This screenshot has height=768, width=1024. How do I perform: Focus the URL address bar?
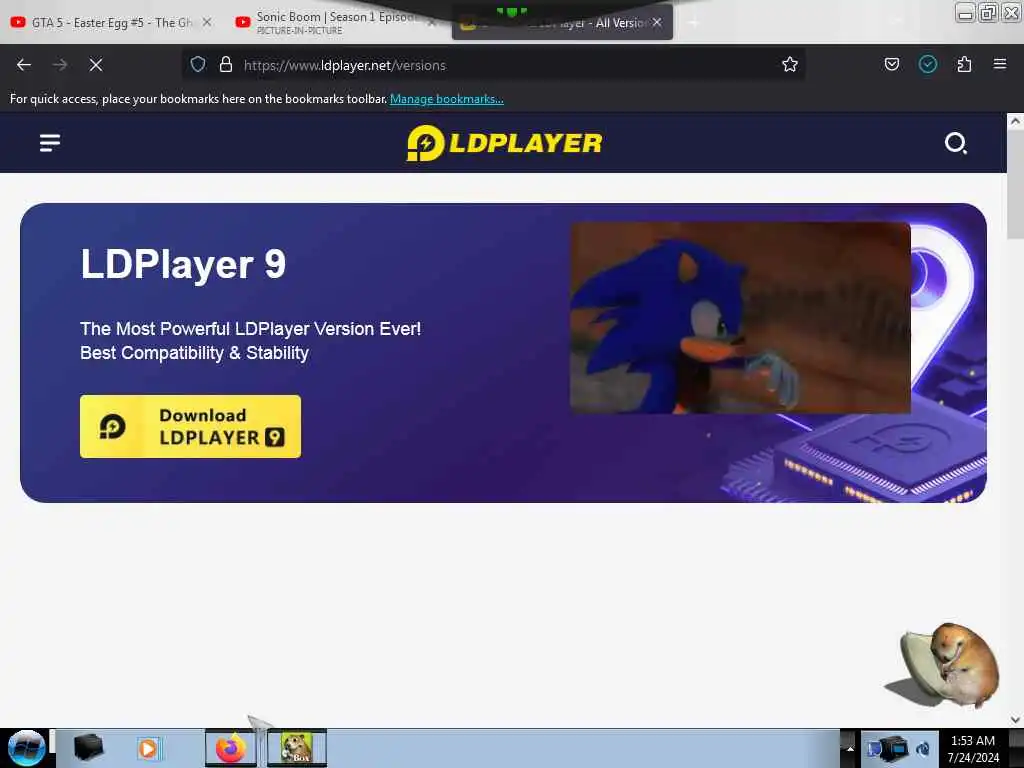pyautogui.click(x=496, y=65)
